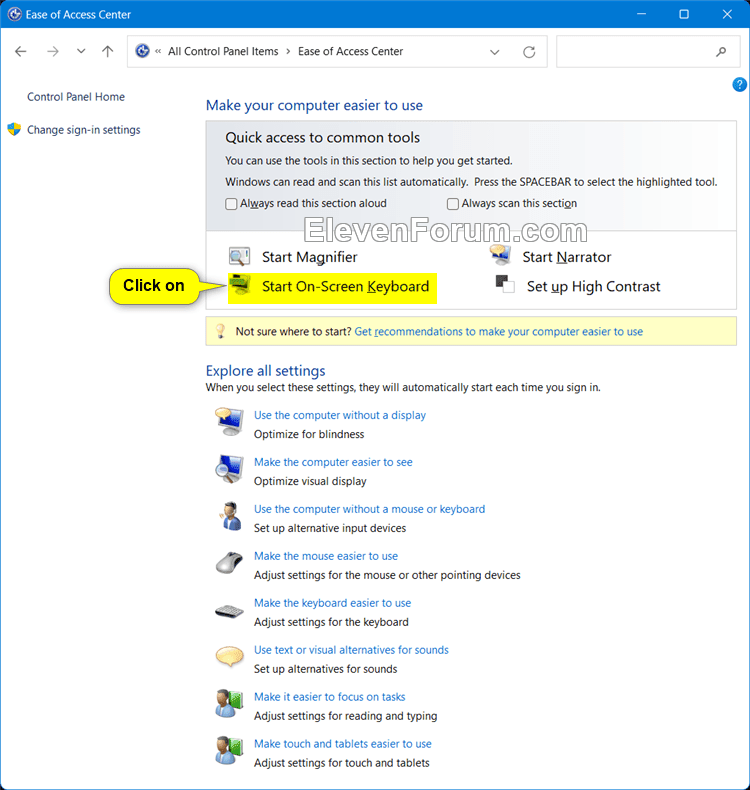The image size is (750, 790).
Task: Click Start Narrator text
Action: 567,257
